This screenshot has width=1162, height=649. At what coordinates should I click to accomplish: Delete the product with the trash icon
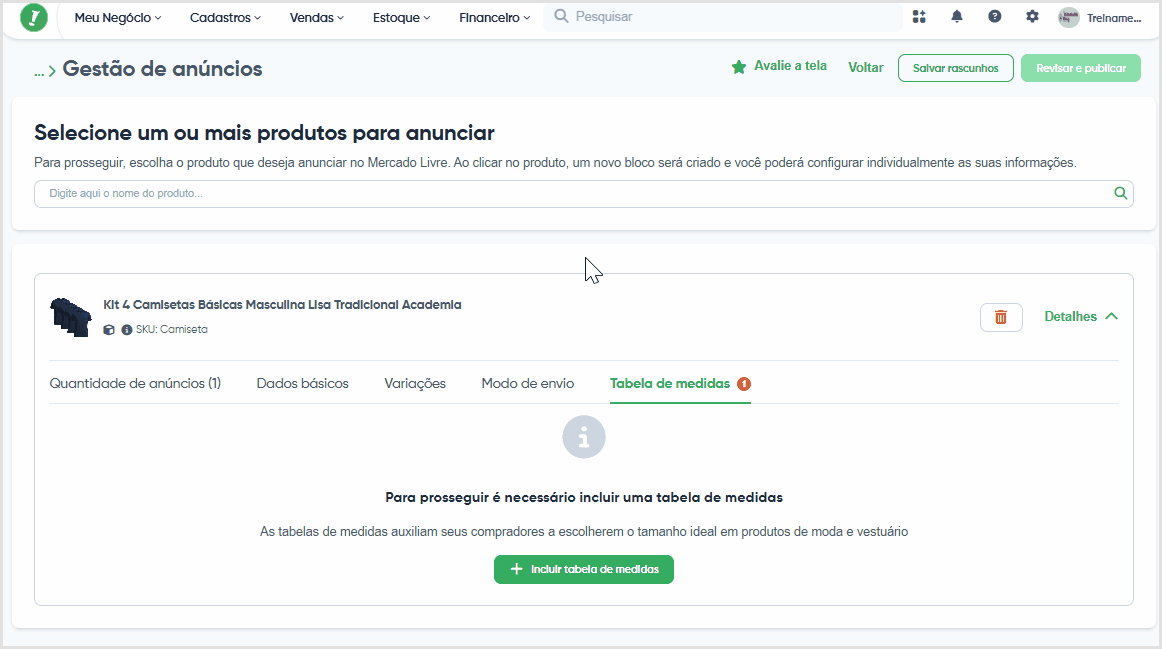[1000, 317]
